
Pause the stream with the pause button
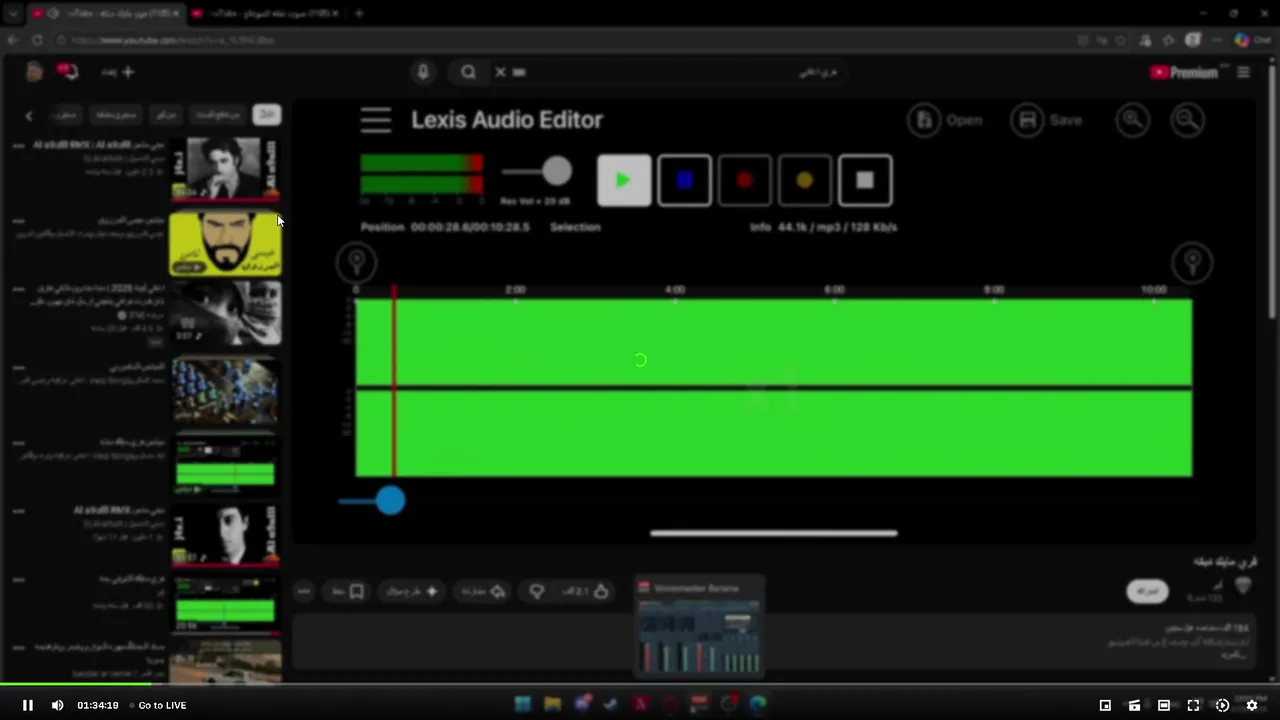click(28, 705)
